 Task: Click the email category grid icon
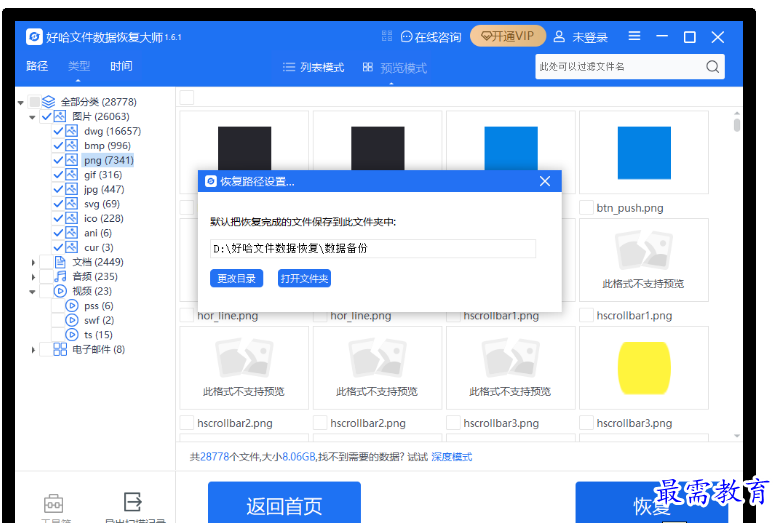(60, 349)
